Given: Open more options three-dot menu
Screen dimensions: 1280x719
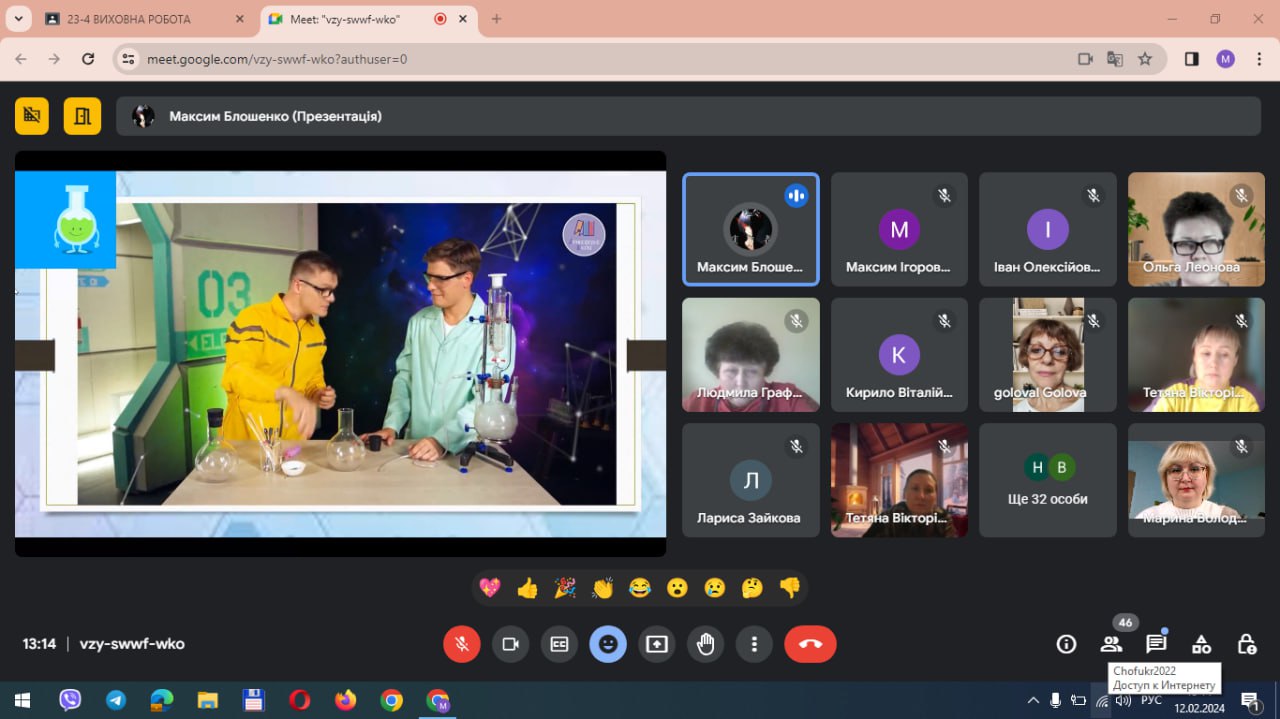Looking at the screenshot, I should pyautogui.click(x=755, y=644).
